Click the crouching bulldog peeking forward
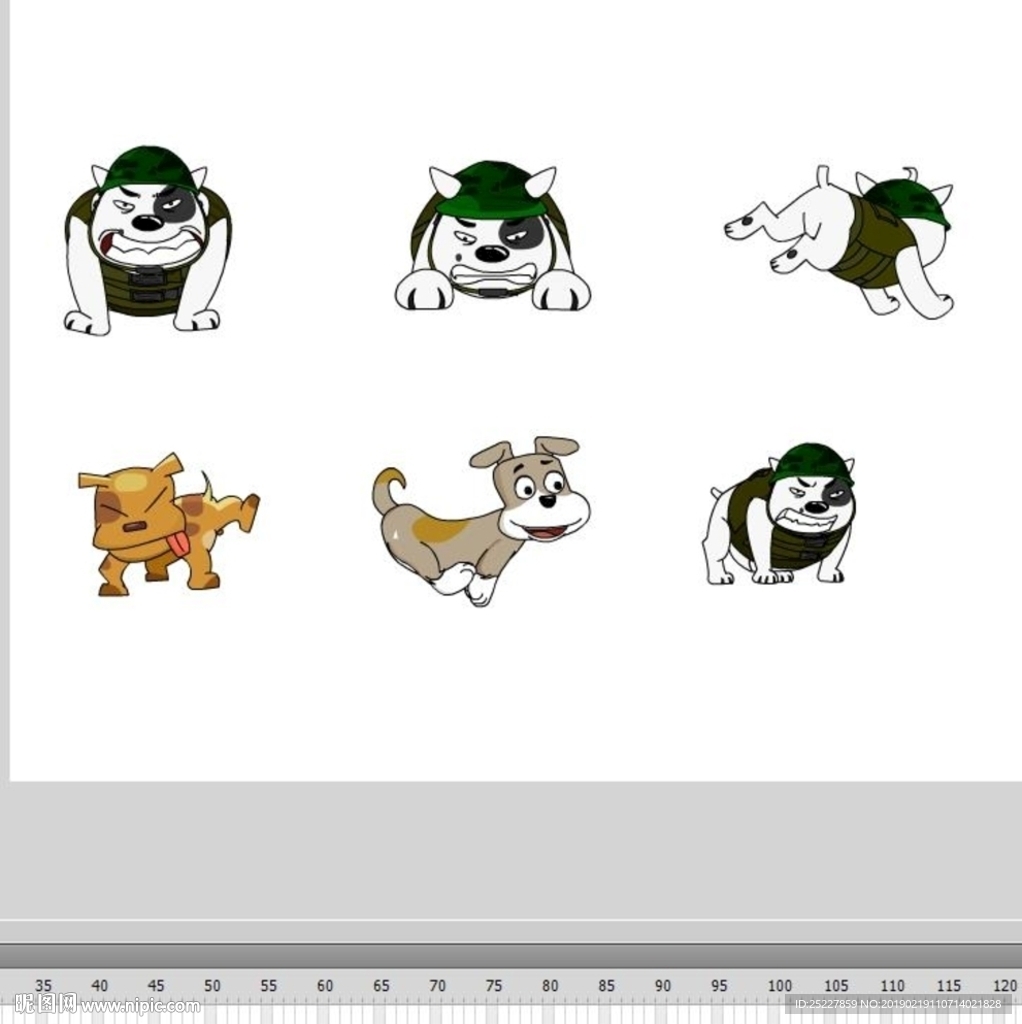This screenshot has width=1022, height=1024. (x=491, y=238)
